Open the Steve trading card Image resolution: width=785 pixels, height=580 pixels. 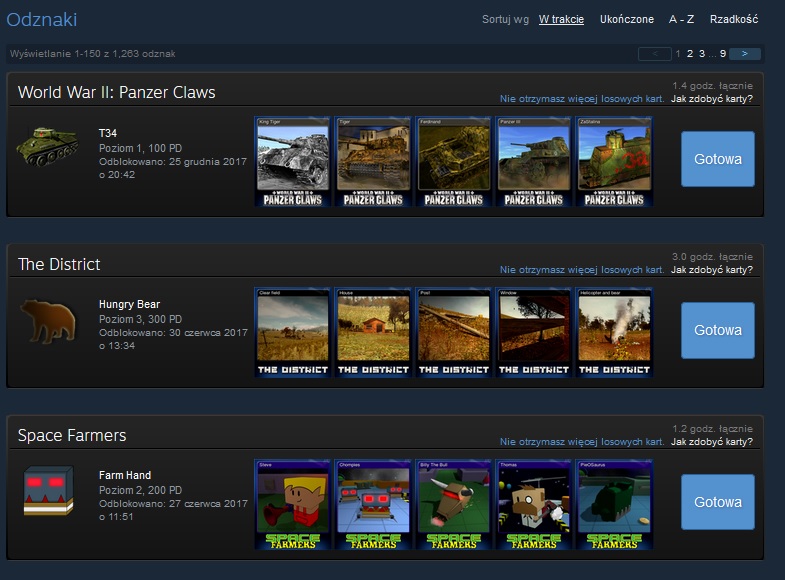click(x=293, y=504)
